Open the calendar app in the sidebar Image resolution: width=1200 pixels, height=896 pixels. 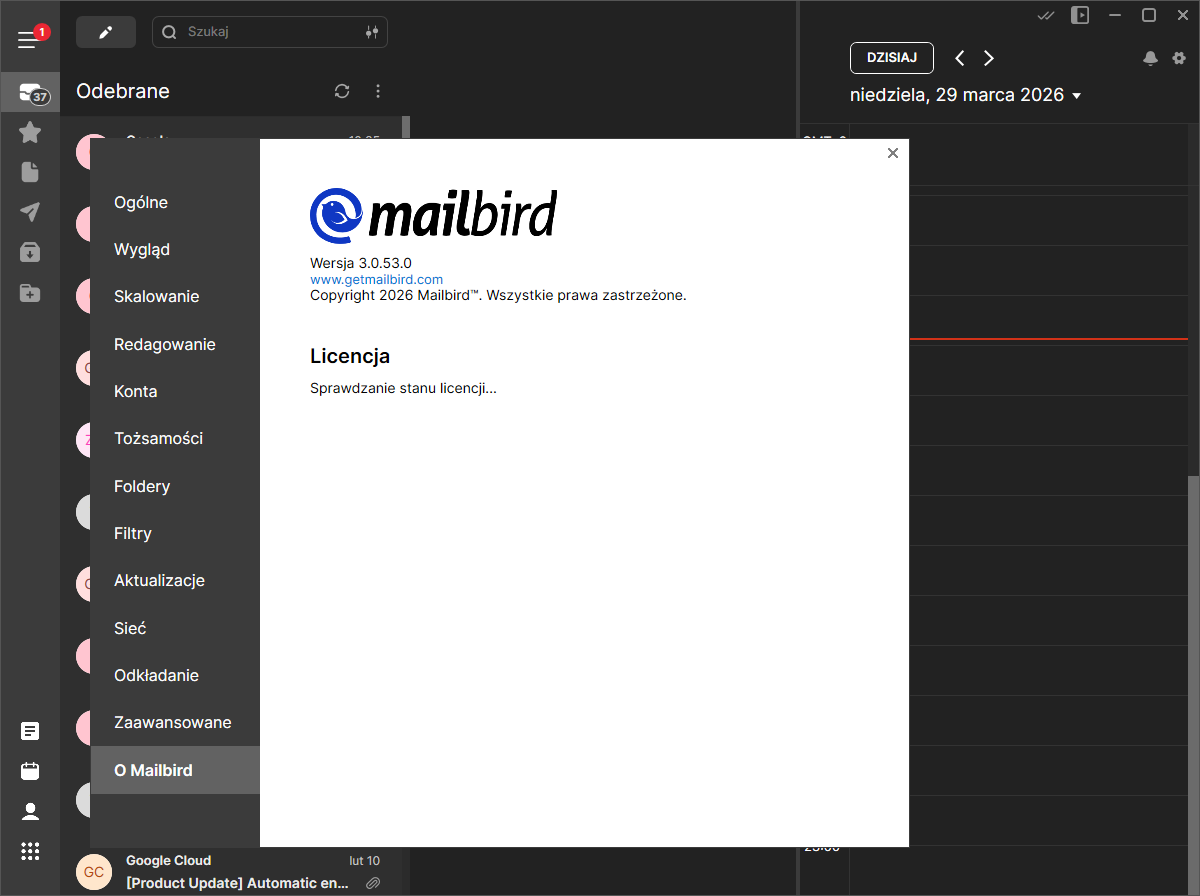(x=30, y=771)
